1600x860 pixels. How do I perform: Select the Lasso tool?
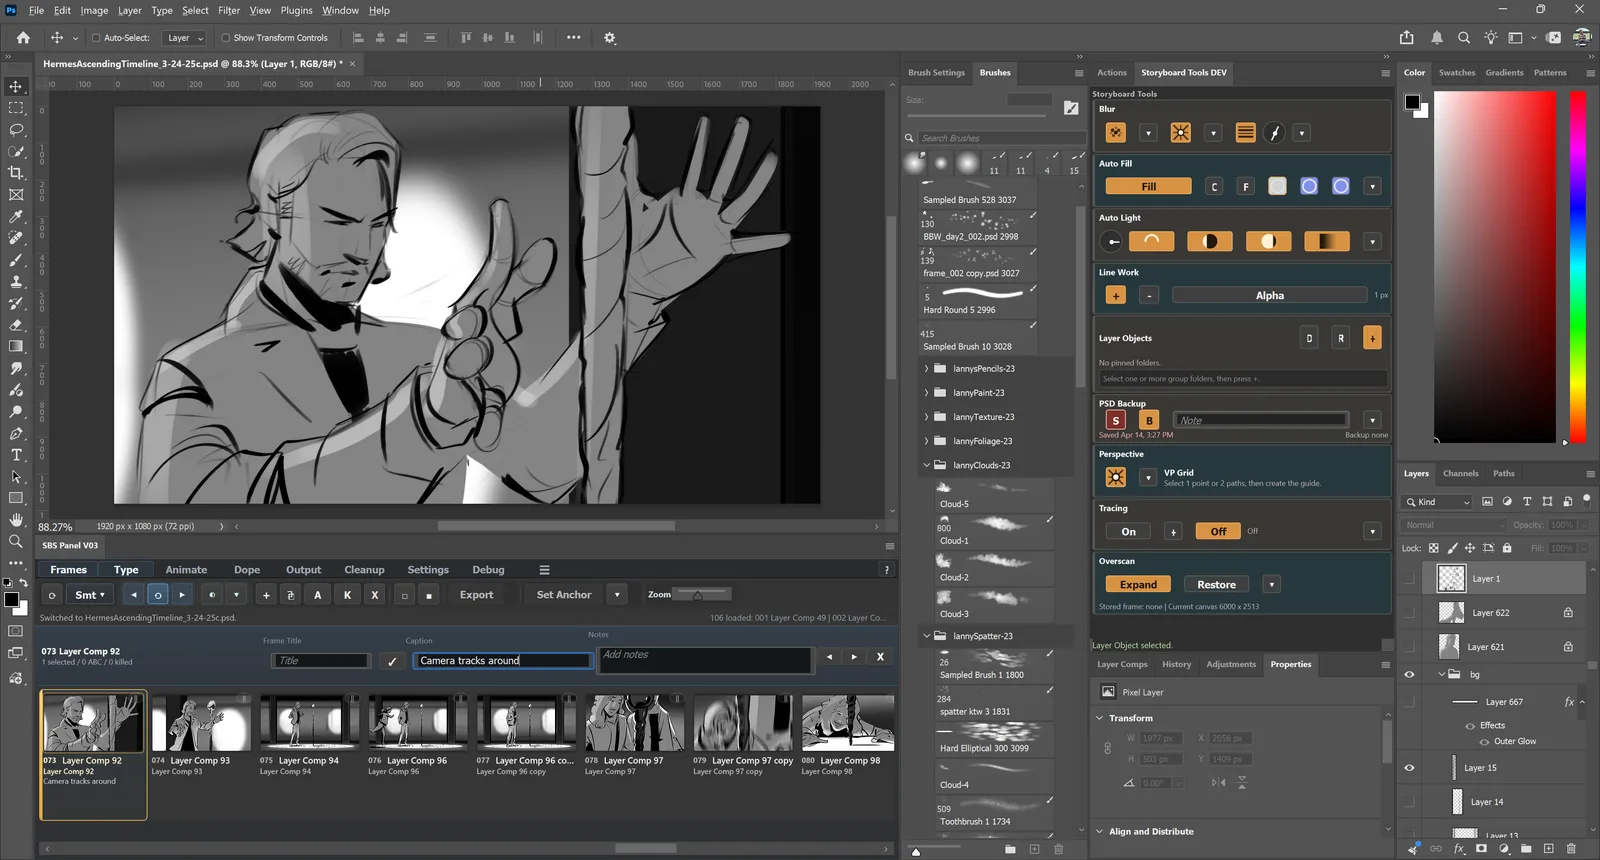pyautogui.click(x=16, y=130)
